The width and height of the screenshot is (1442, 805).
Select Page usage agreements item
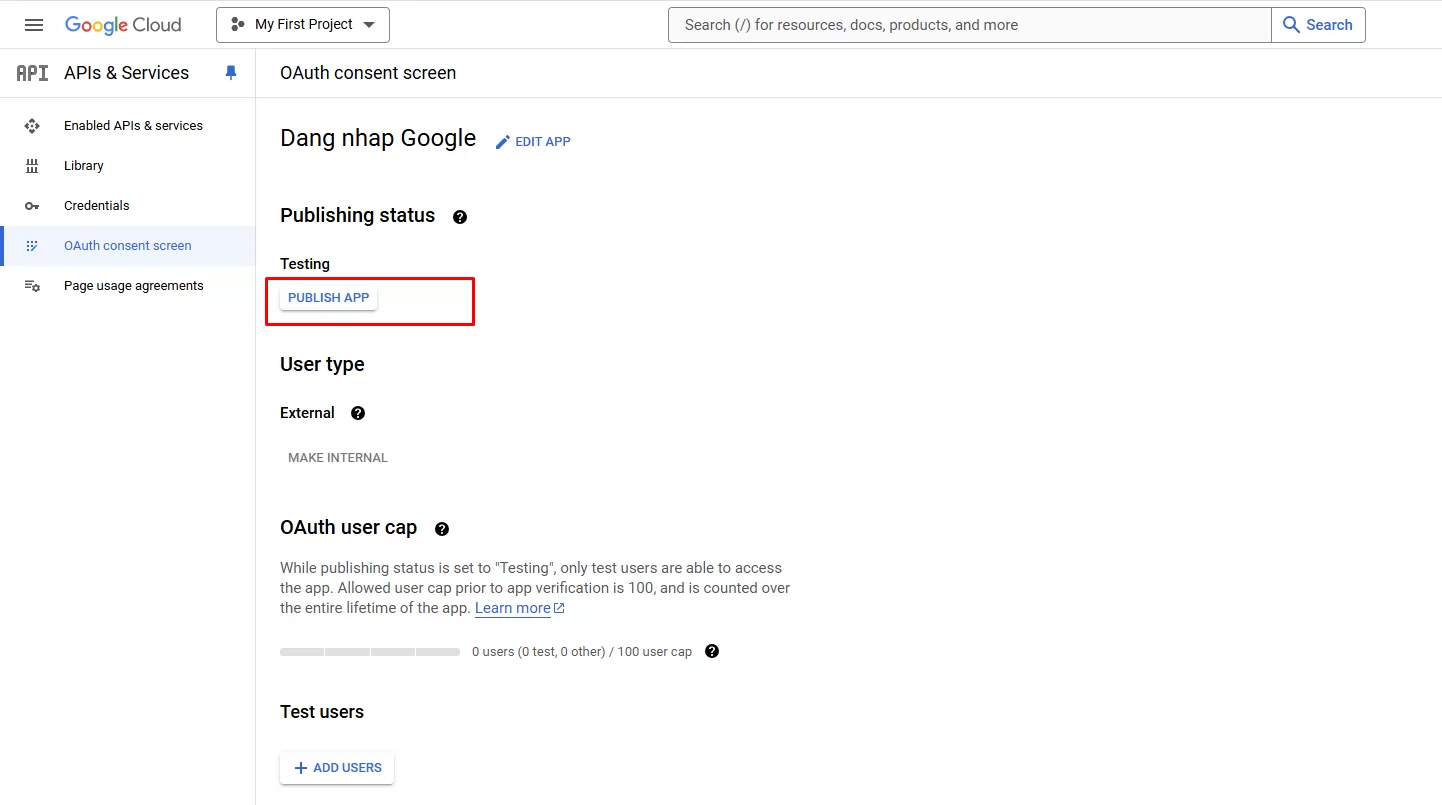point(133,286)
